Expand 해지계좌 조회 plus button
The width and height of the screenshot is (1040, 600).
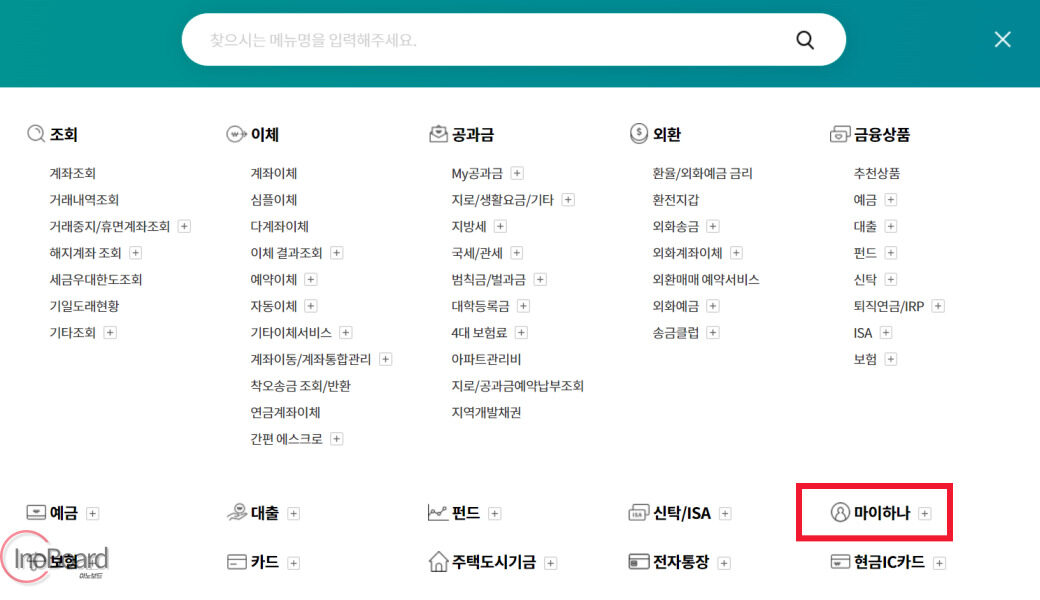(x=135, y=253)
